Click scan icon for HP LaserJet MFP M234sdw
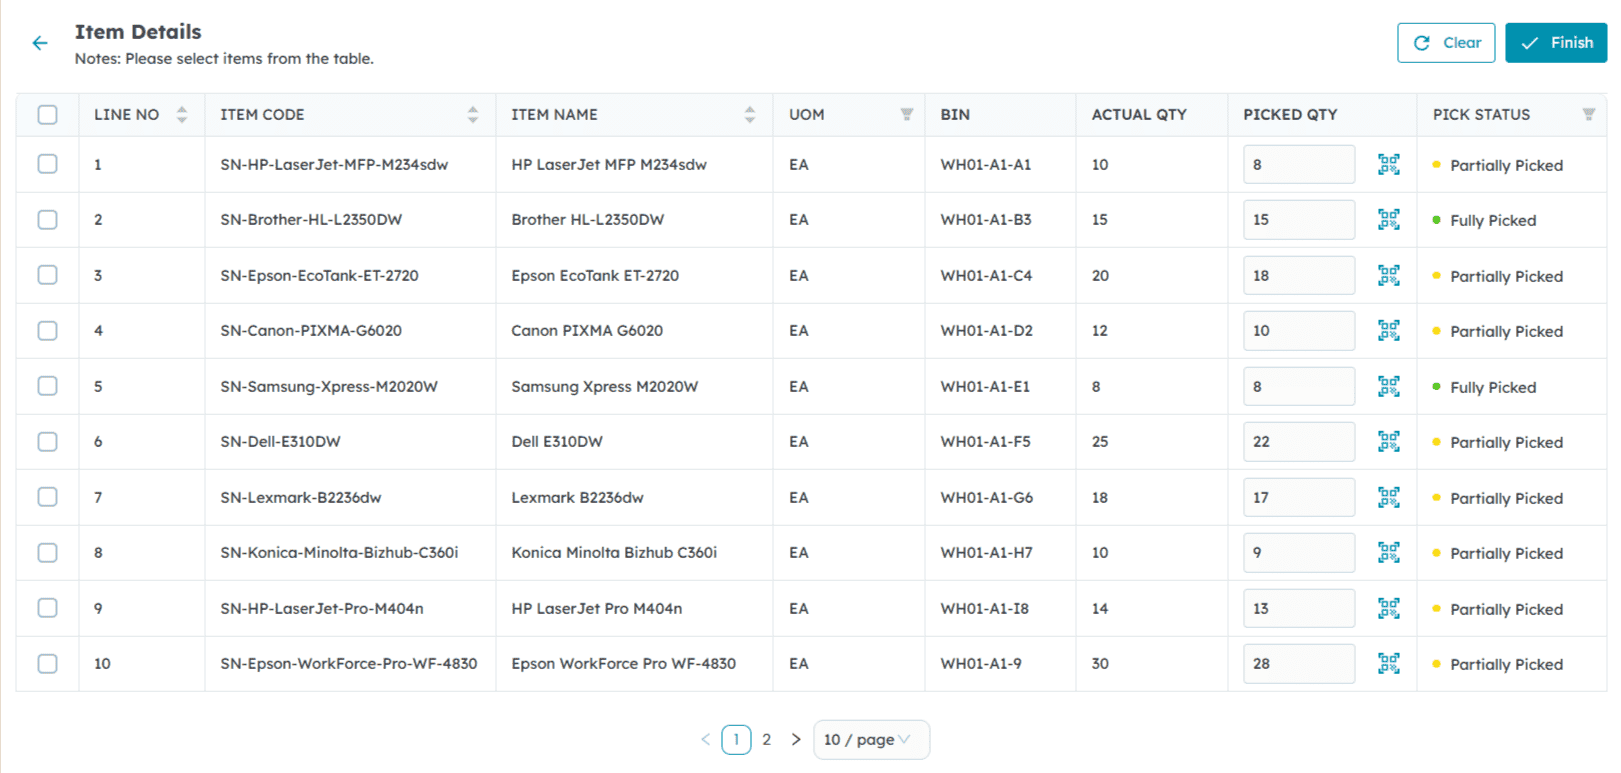Screen dimensions: 1621x773 1388,165
